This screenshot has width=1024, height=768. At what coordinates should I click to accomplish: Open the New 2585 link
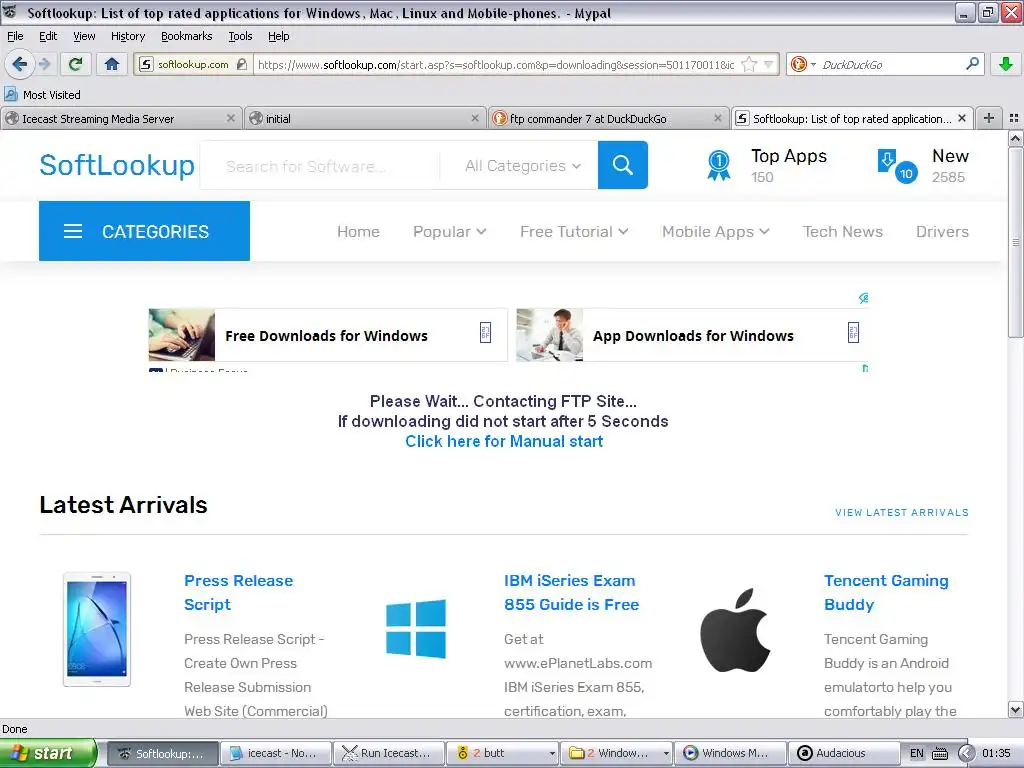click(x=950, y=166)
